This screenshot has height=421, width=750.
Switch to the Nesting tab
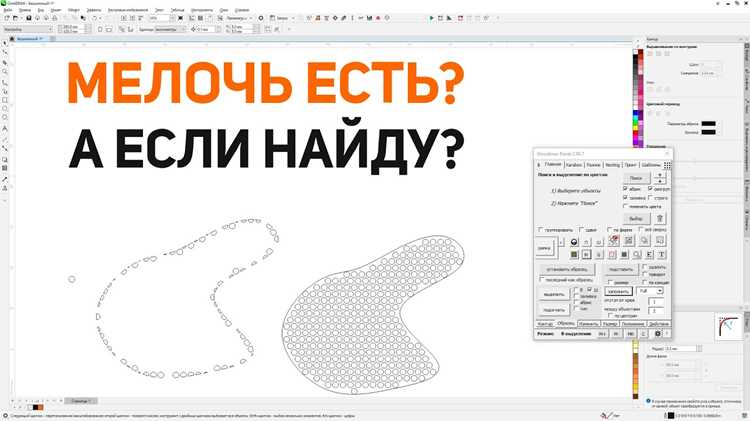tap(612, 165)
